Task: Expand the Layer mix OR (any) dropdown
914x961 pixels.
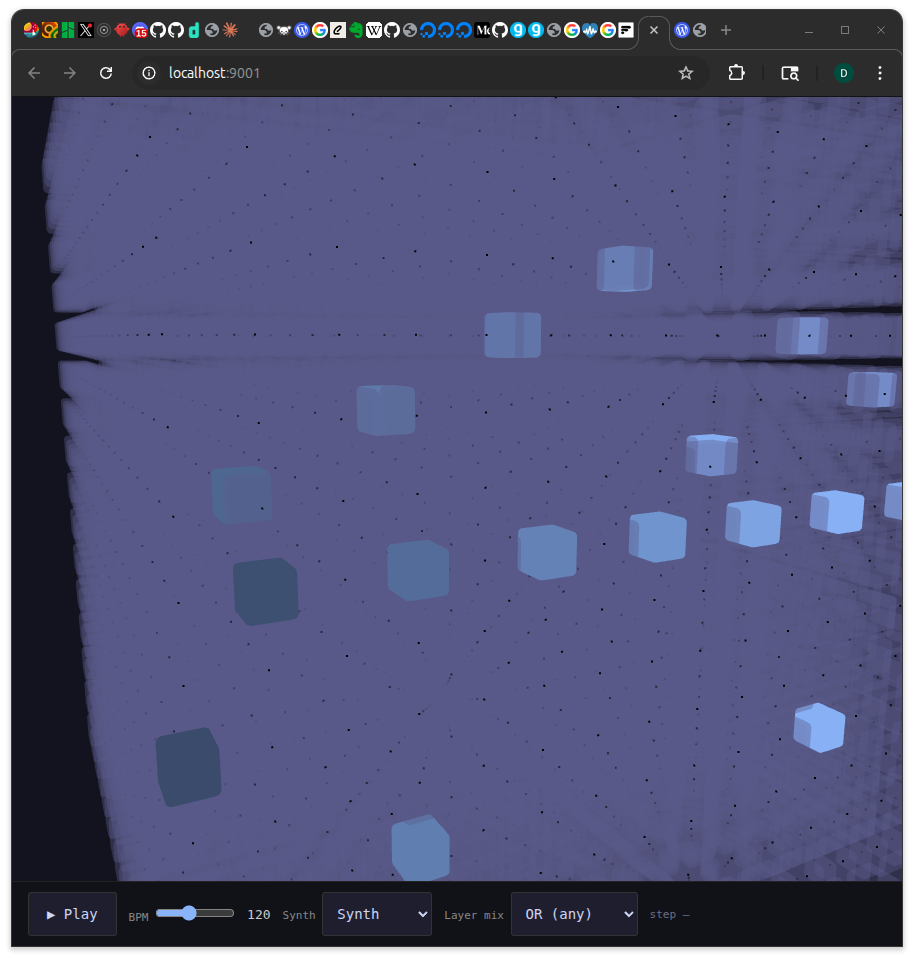Action: tap(574, 914)
